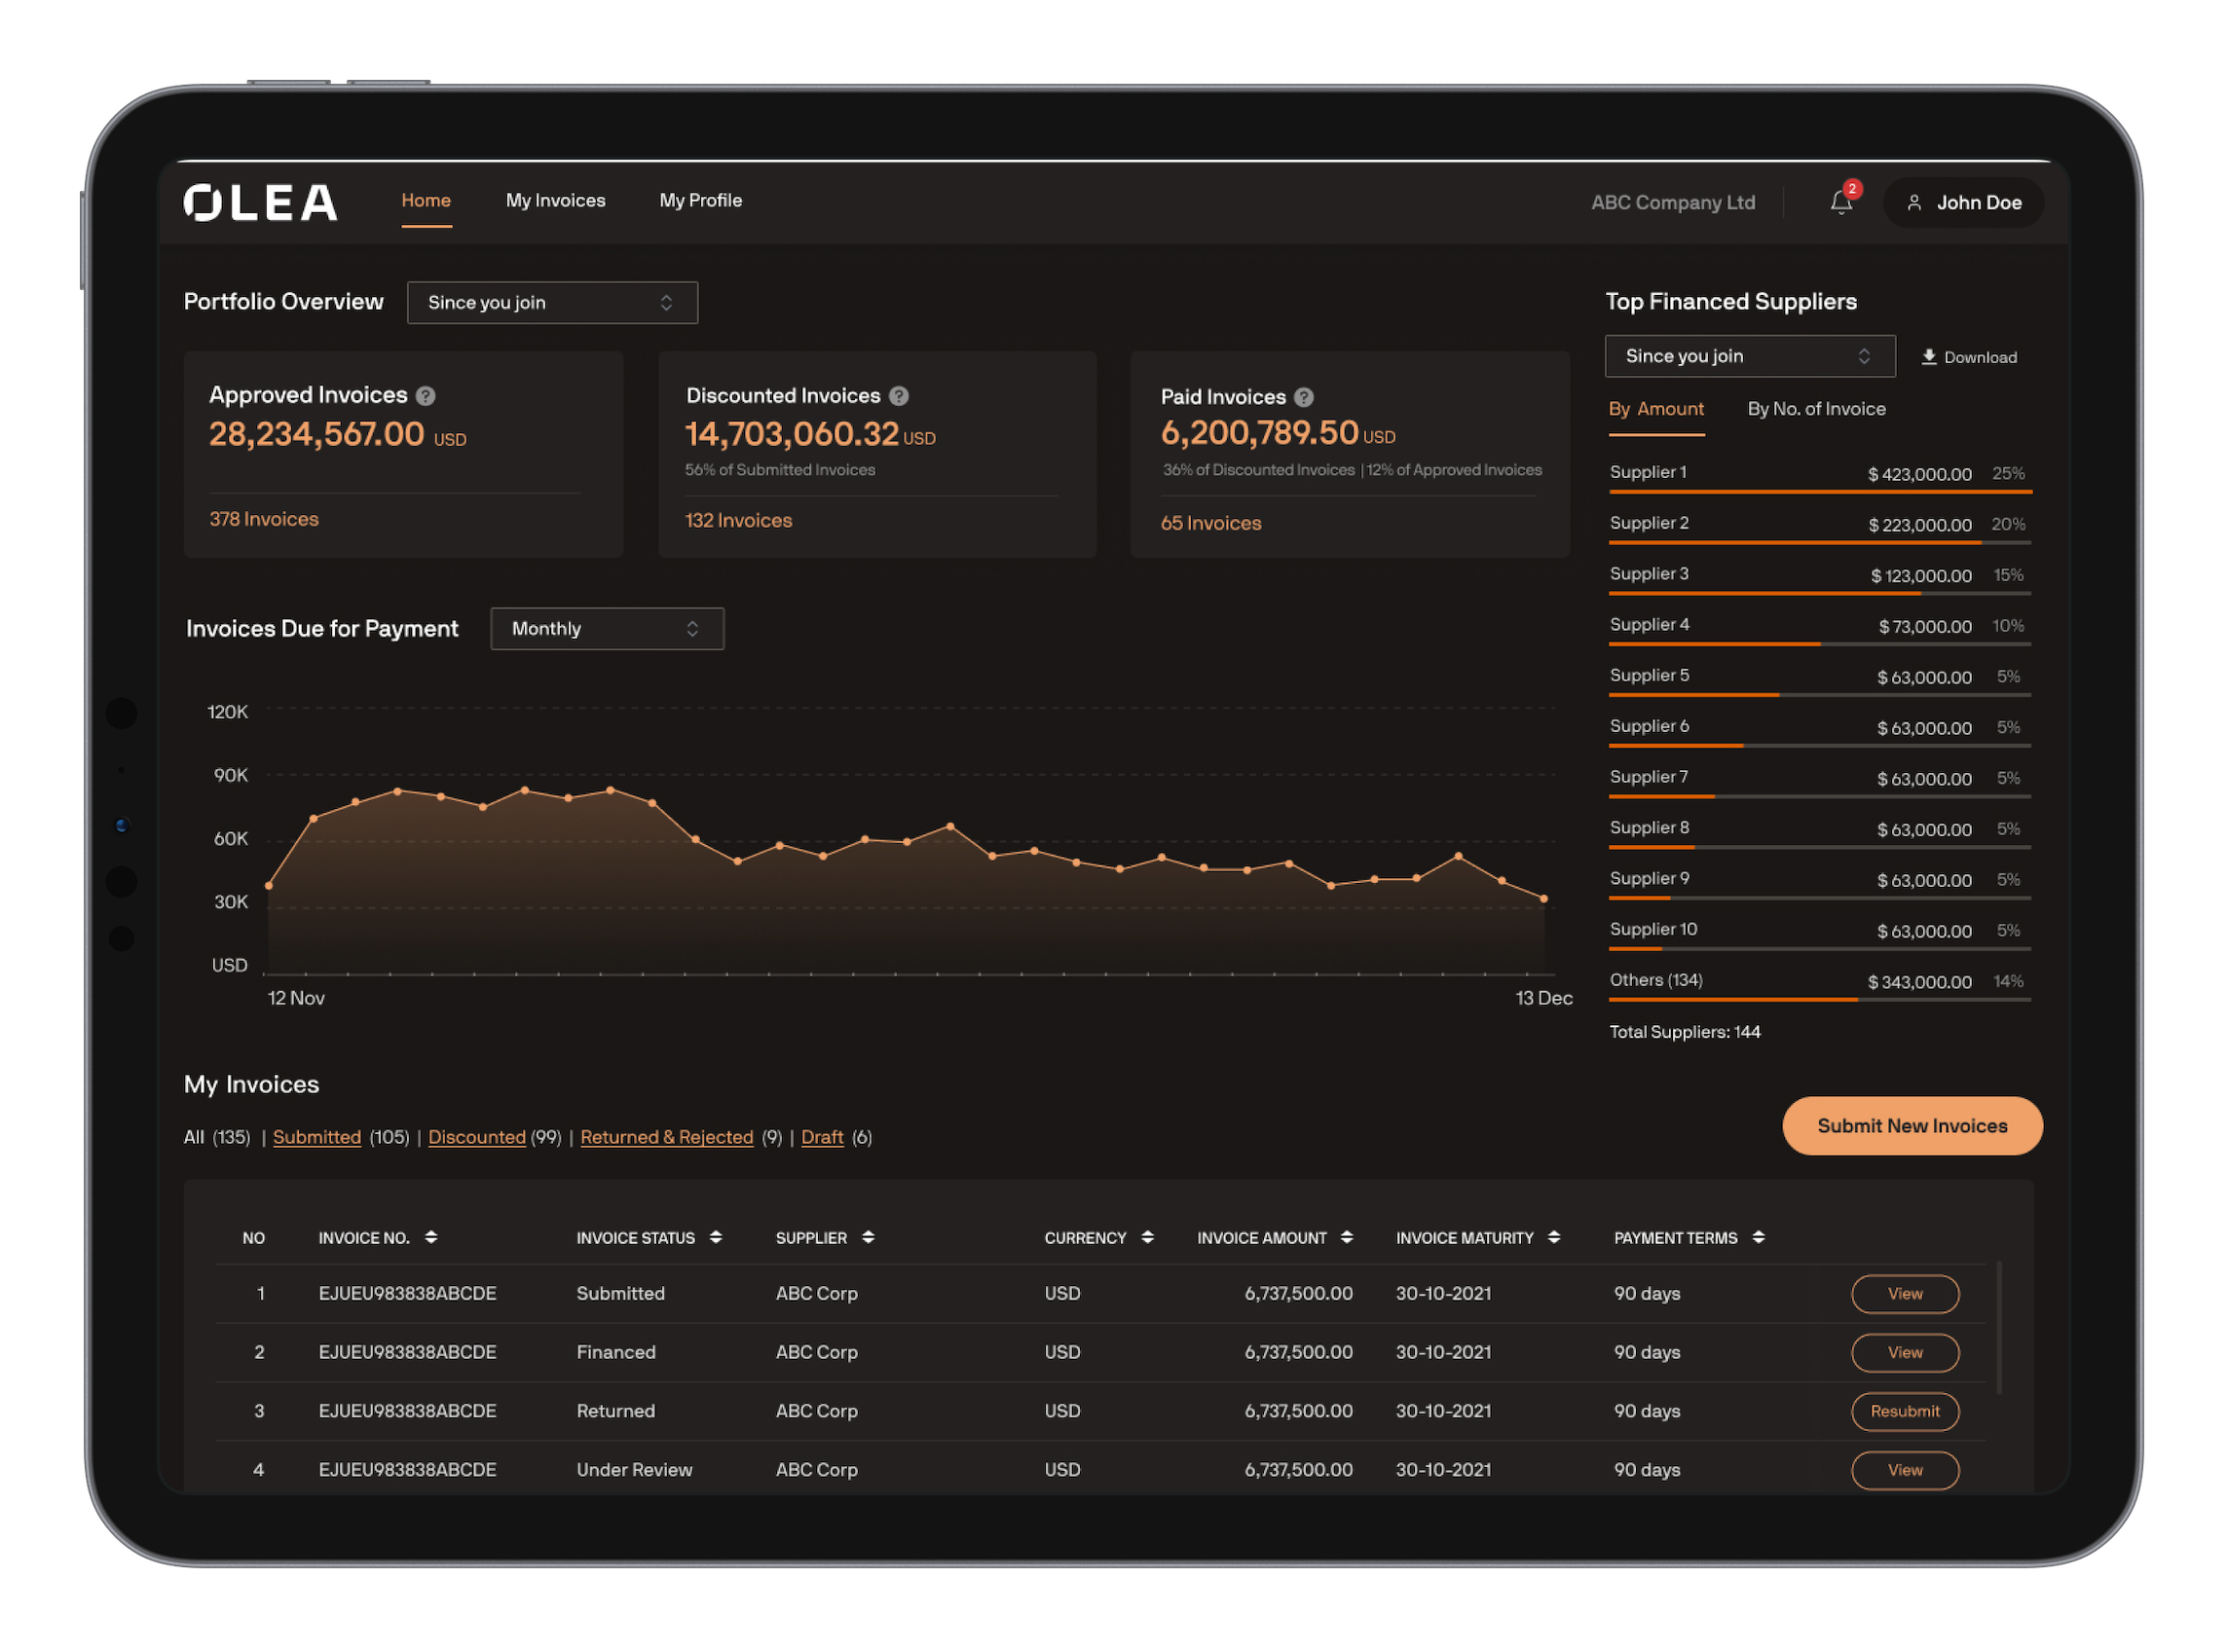The height and width of the screenshot is (1652, 2228).
Task: Download top financed suppliers data
Action: [x=1969, y=357]
